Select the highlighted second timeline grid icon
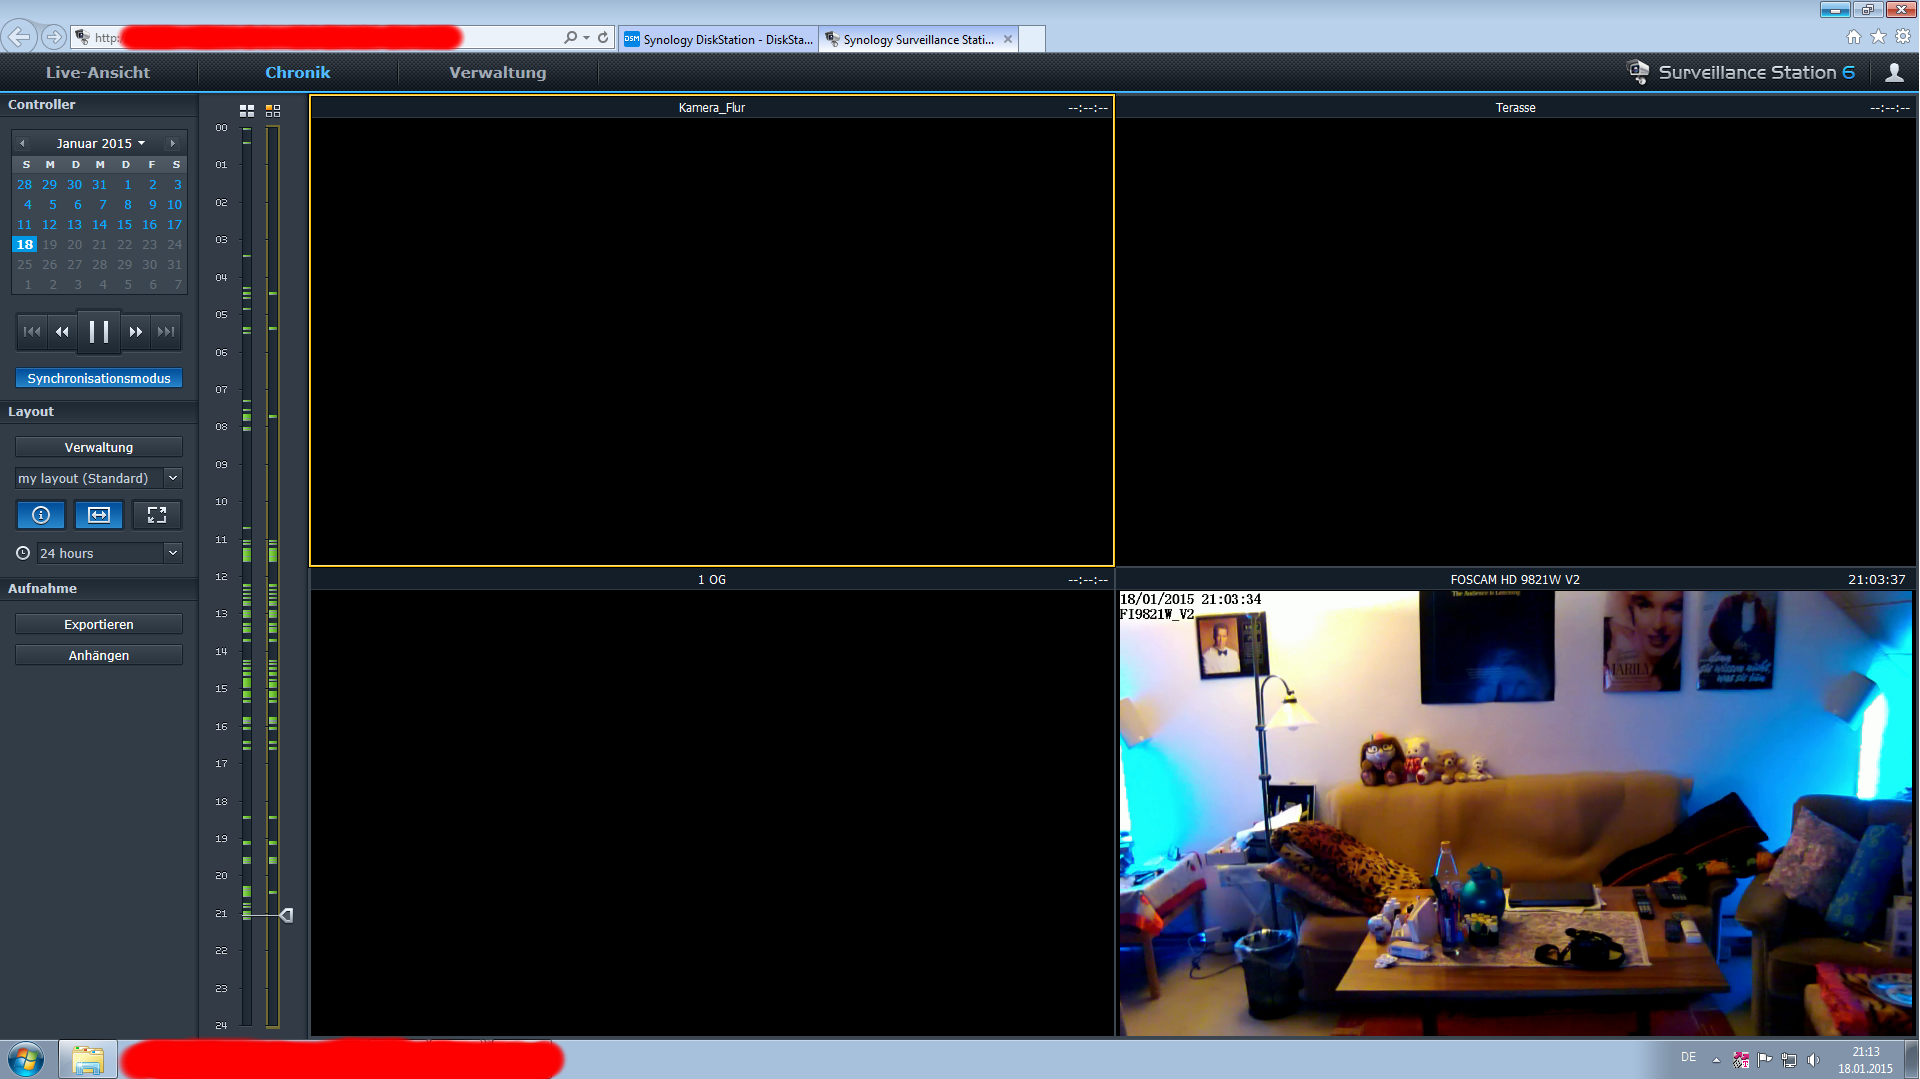Screen dimensions: 1920x1079 coord(273,110)
